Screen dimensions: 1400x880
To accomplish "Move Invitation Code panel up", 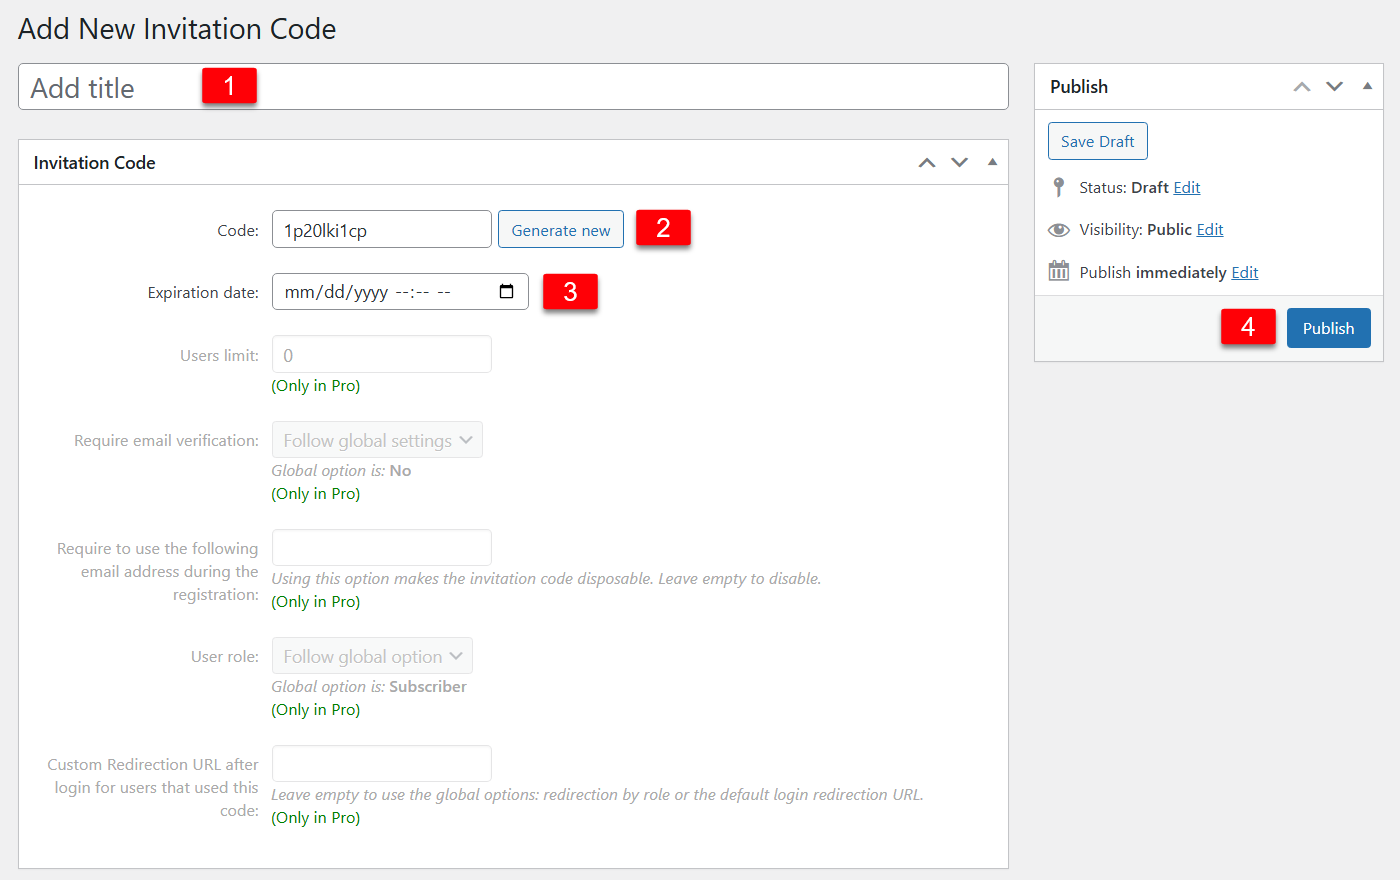I will coord(927,162).
